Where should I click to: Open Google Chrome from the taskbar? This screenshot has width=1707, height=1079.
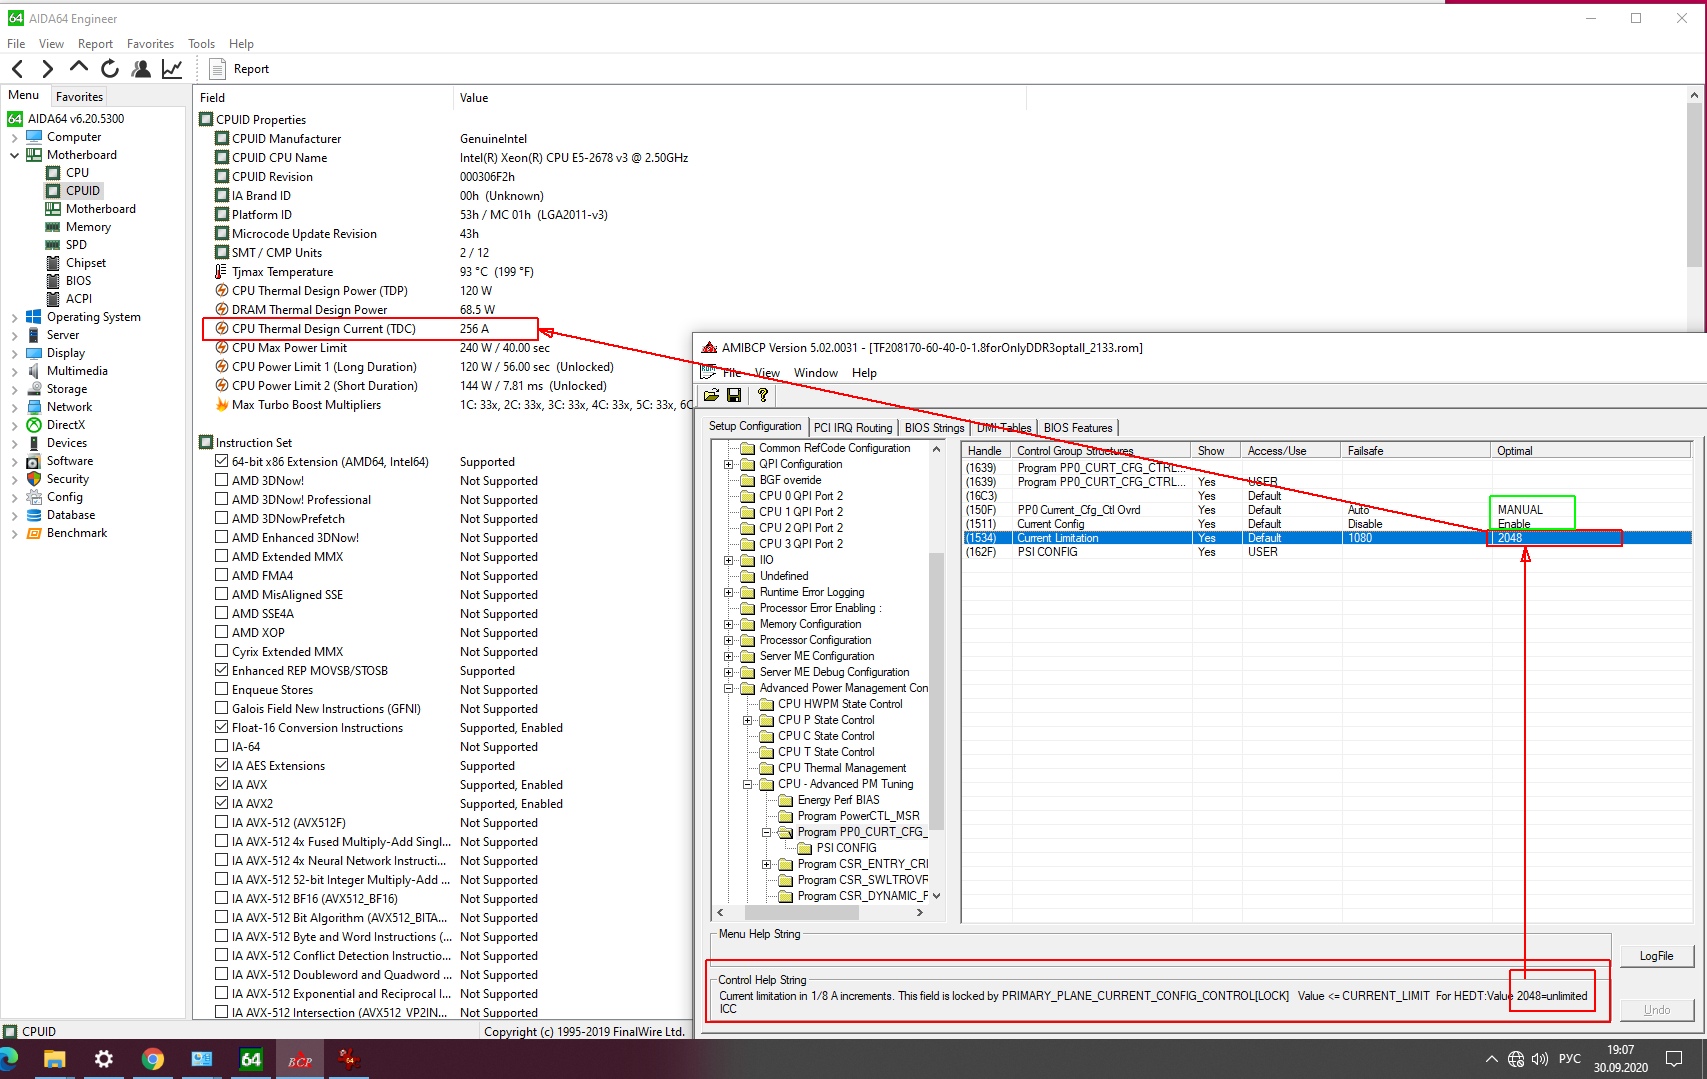152,1059
